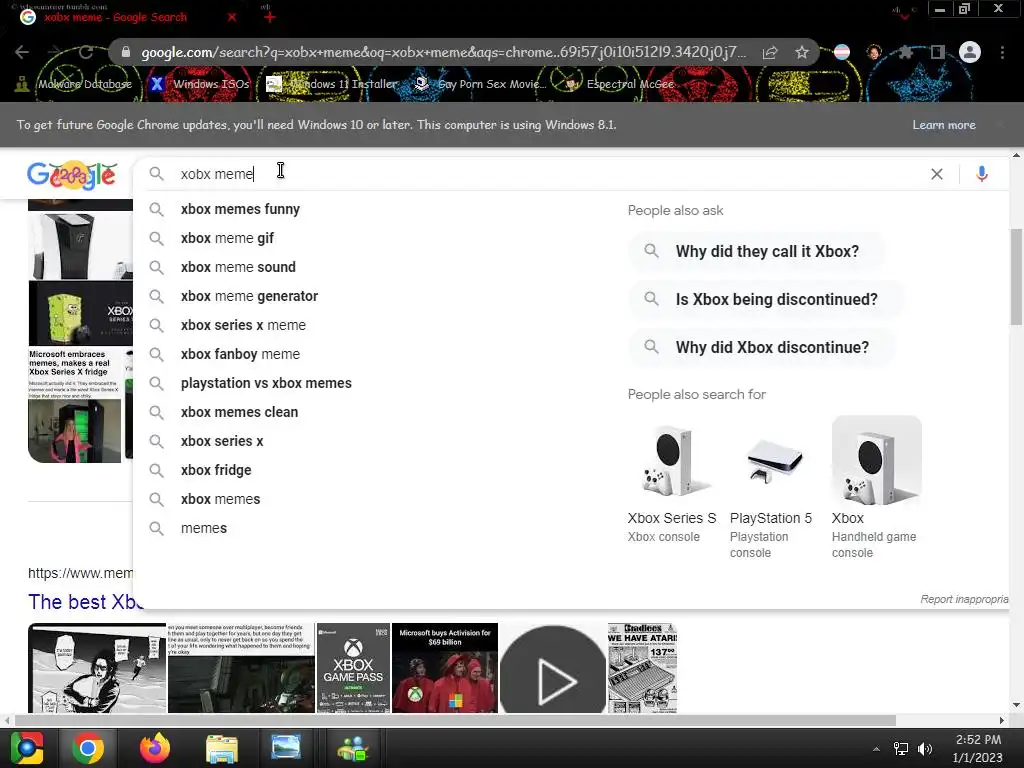Screen dimensions: 1024x768
Task: Click the browser back arrow
Action: tap(22, 52)
